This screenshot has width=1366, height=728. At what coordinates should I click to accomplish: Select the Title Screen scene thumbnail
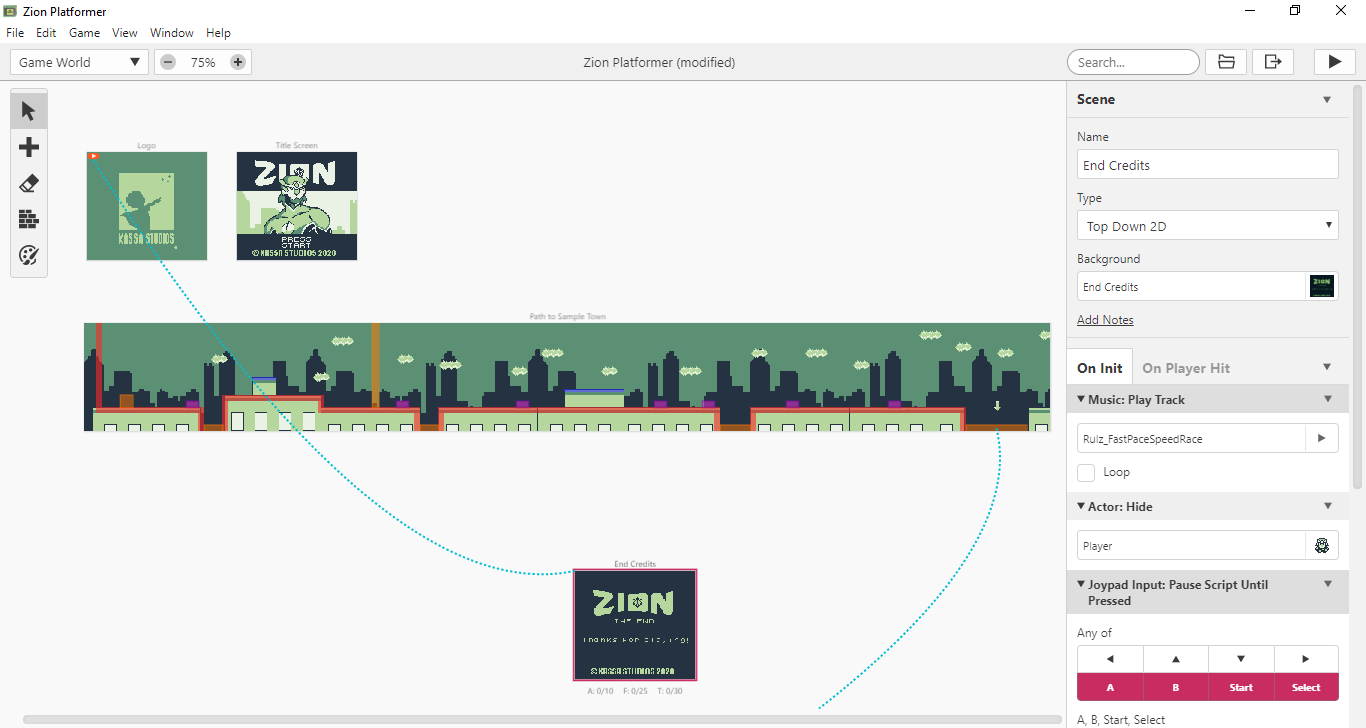pos(297,206)
